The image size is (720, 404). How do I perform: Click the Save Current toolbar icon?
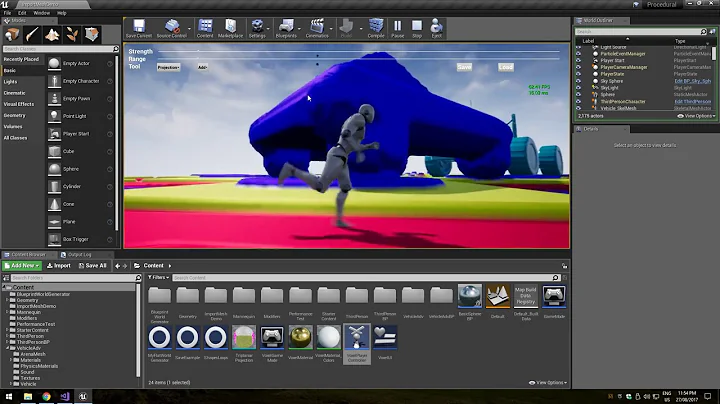pyautogui.click(x=139, y=28)
